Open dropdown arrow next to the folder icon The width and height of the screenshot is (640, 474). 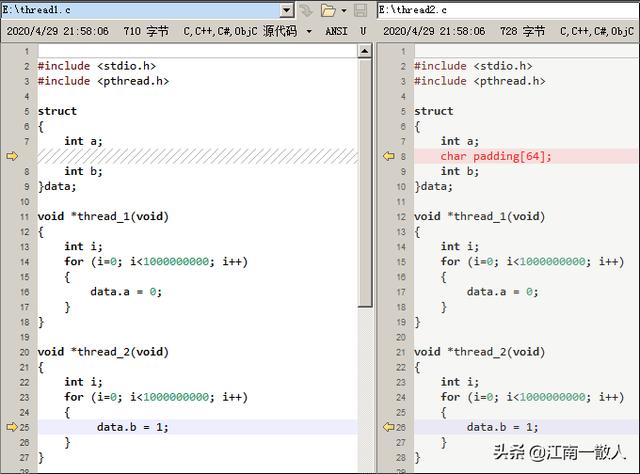coord(343,10)
